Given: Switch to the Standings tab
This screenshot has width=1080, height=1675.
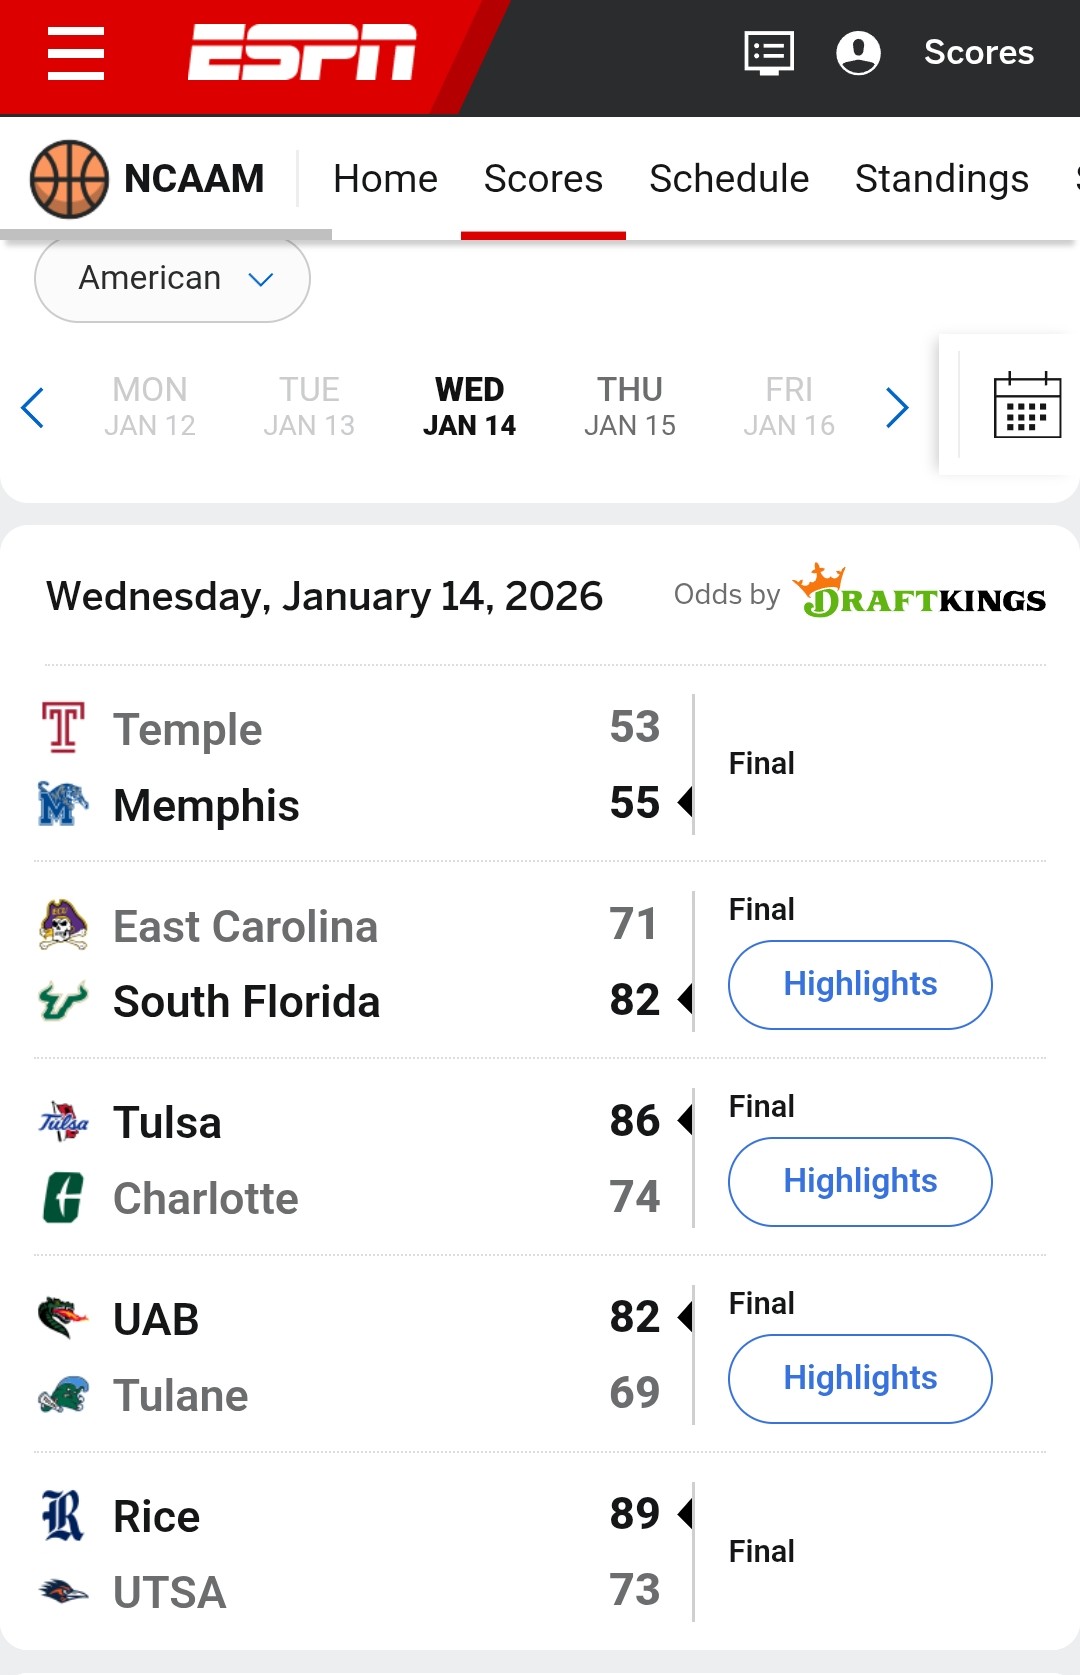Looking at the screenshot, I should tap(941, 179).
